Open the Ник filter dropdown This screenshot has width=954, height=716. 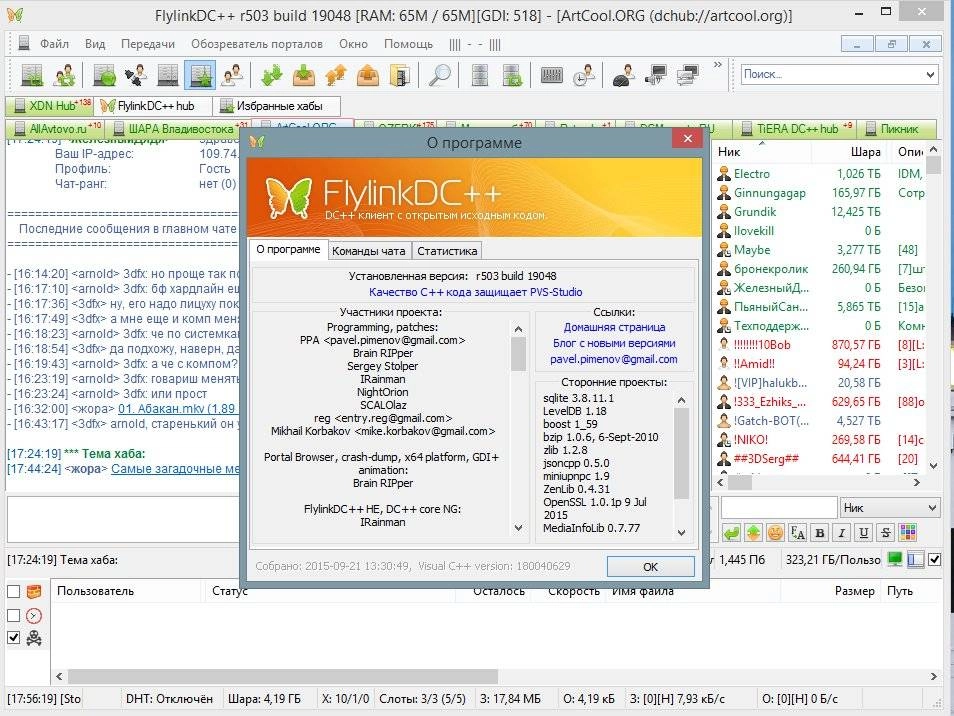click(890, 507)
